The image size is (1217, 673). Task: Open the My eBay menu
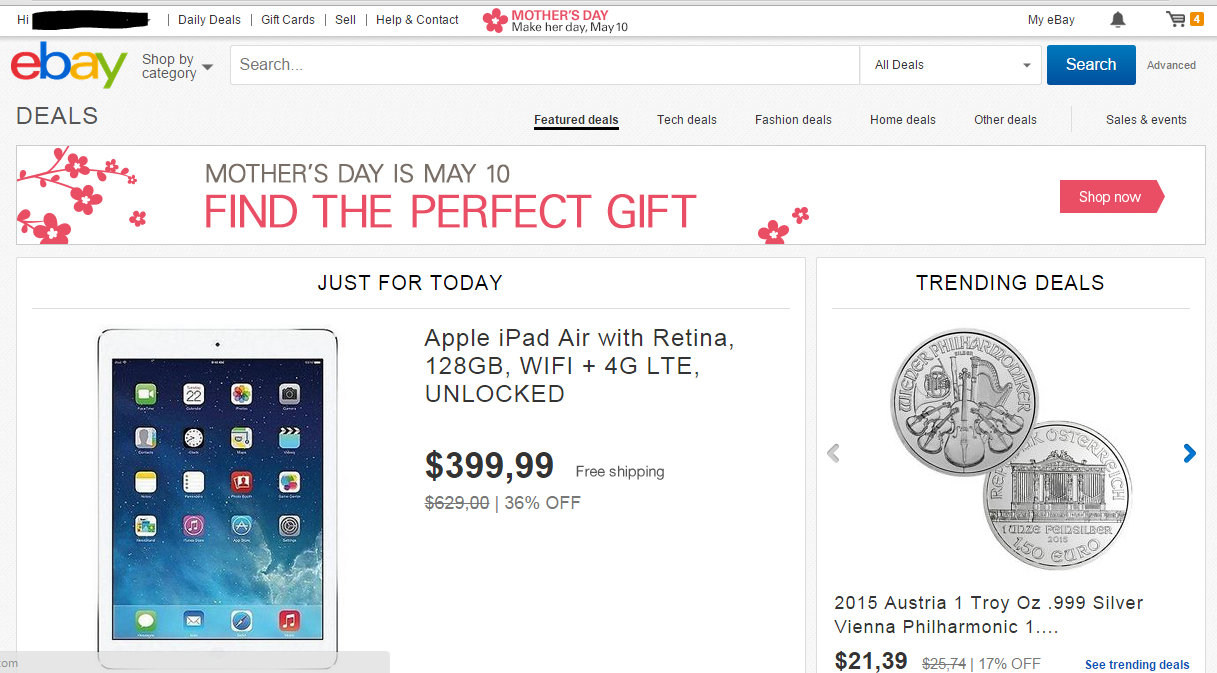1051,20
